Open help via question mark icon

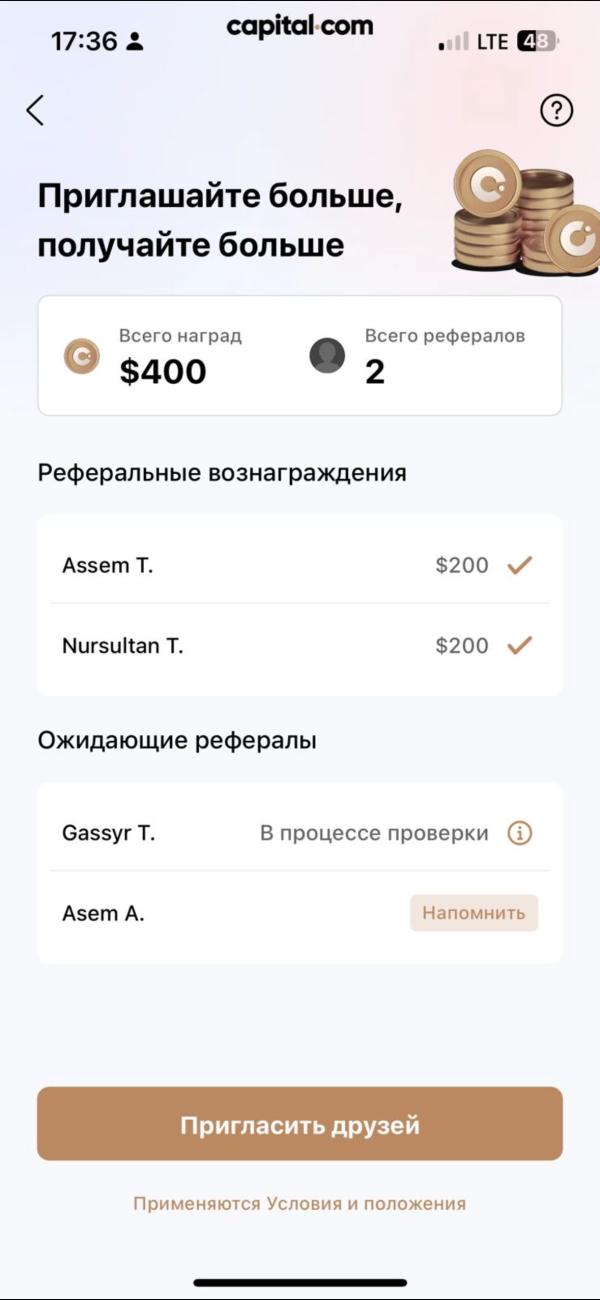556,111
